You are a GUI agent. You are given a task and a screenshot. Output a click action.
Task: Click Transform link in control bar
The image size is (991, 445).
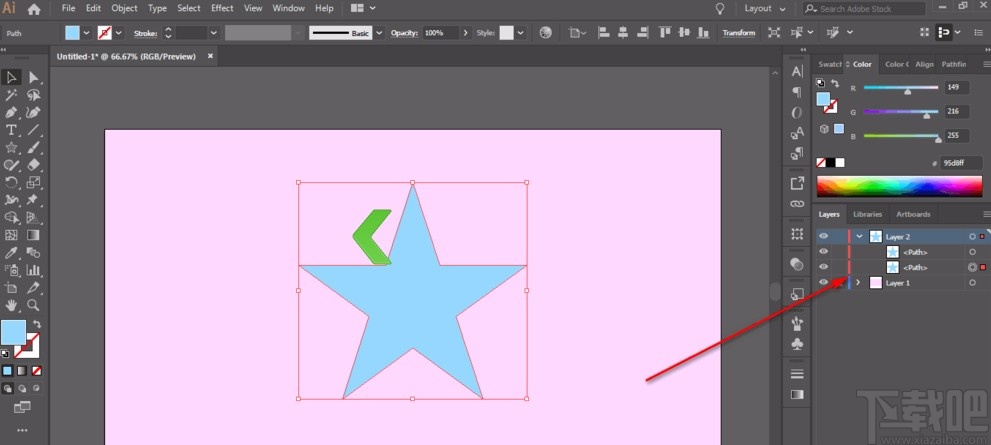[x=739, y=33]
